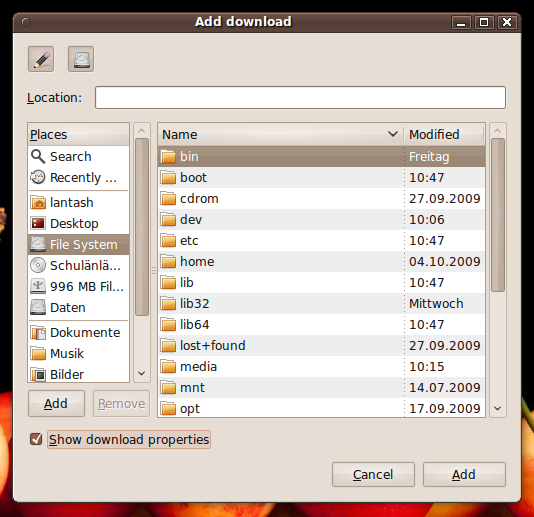Select the Search magnifier in Places

(x=38, y=157)
